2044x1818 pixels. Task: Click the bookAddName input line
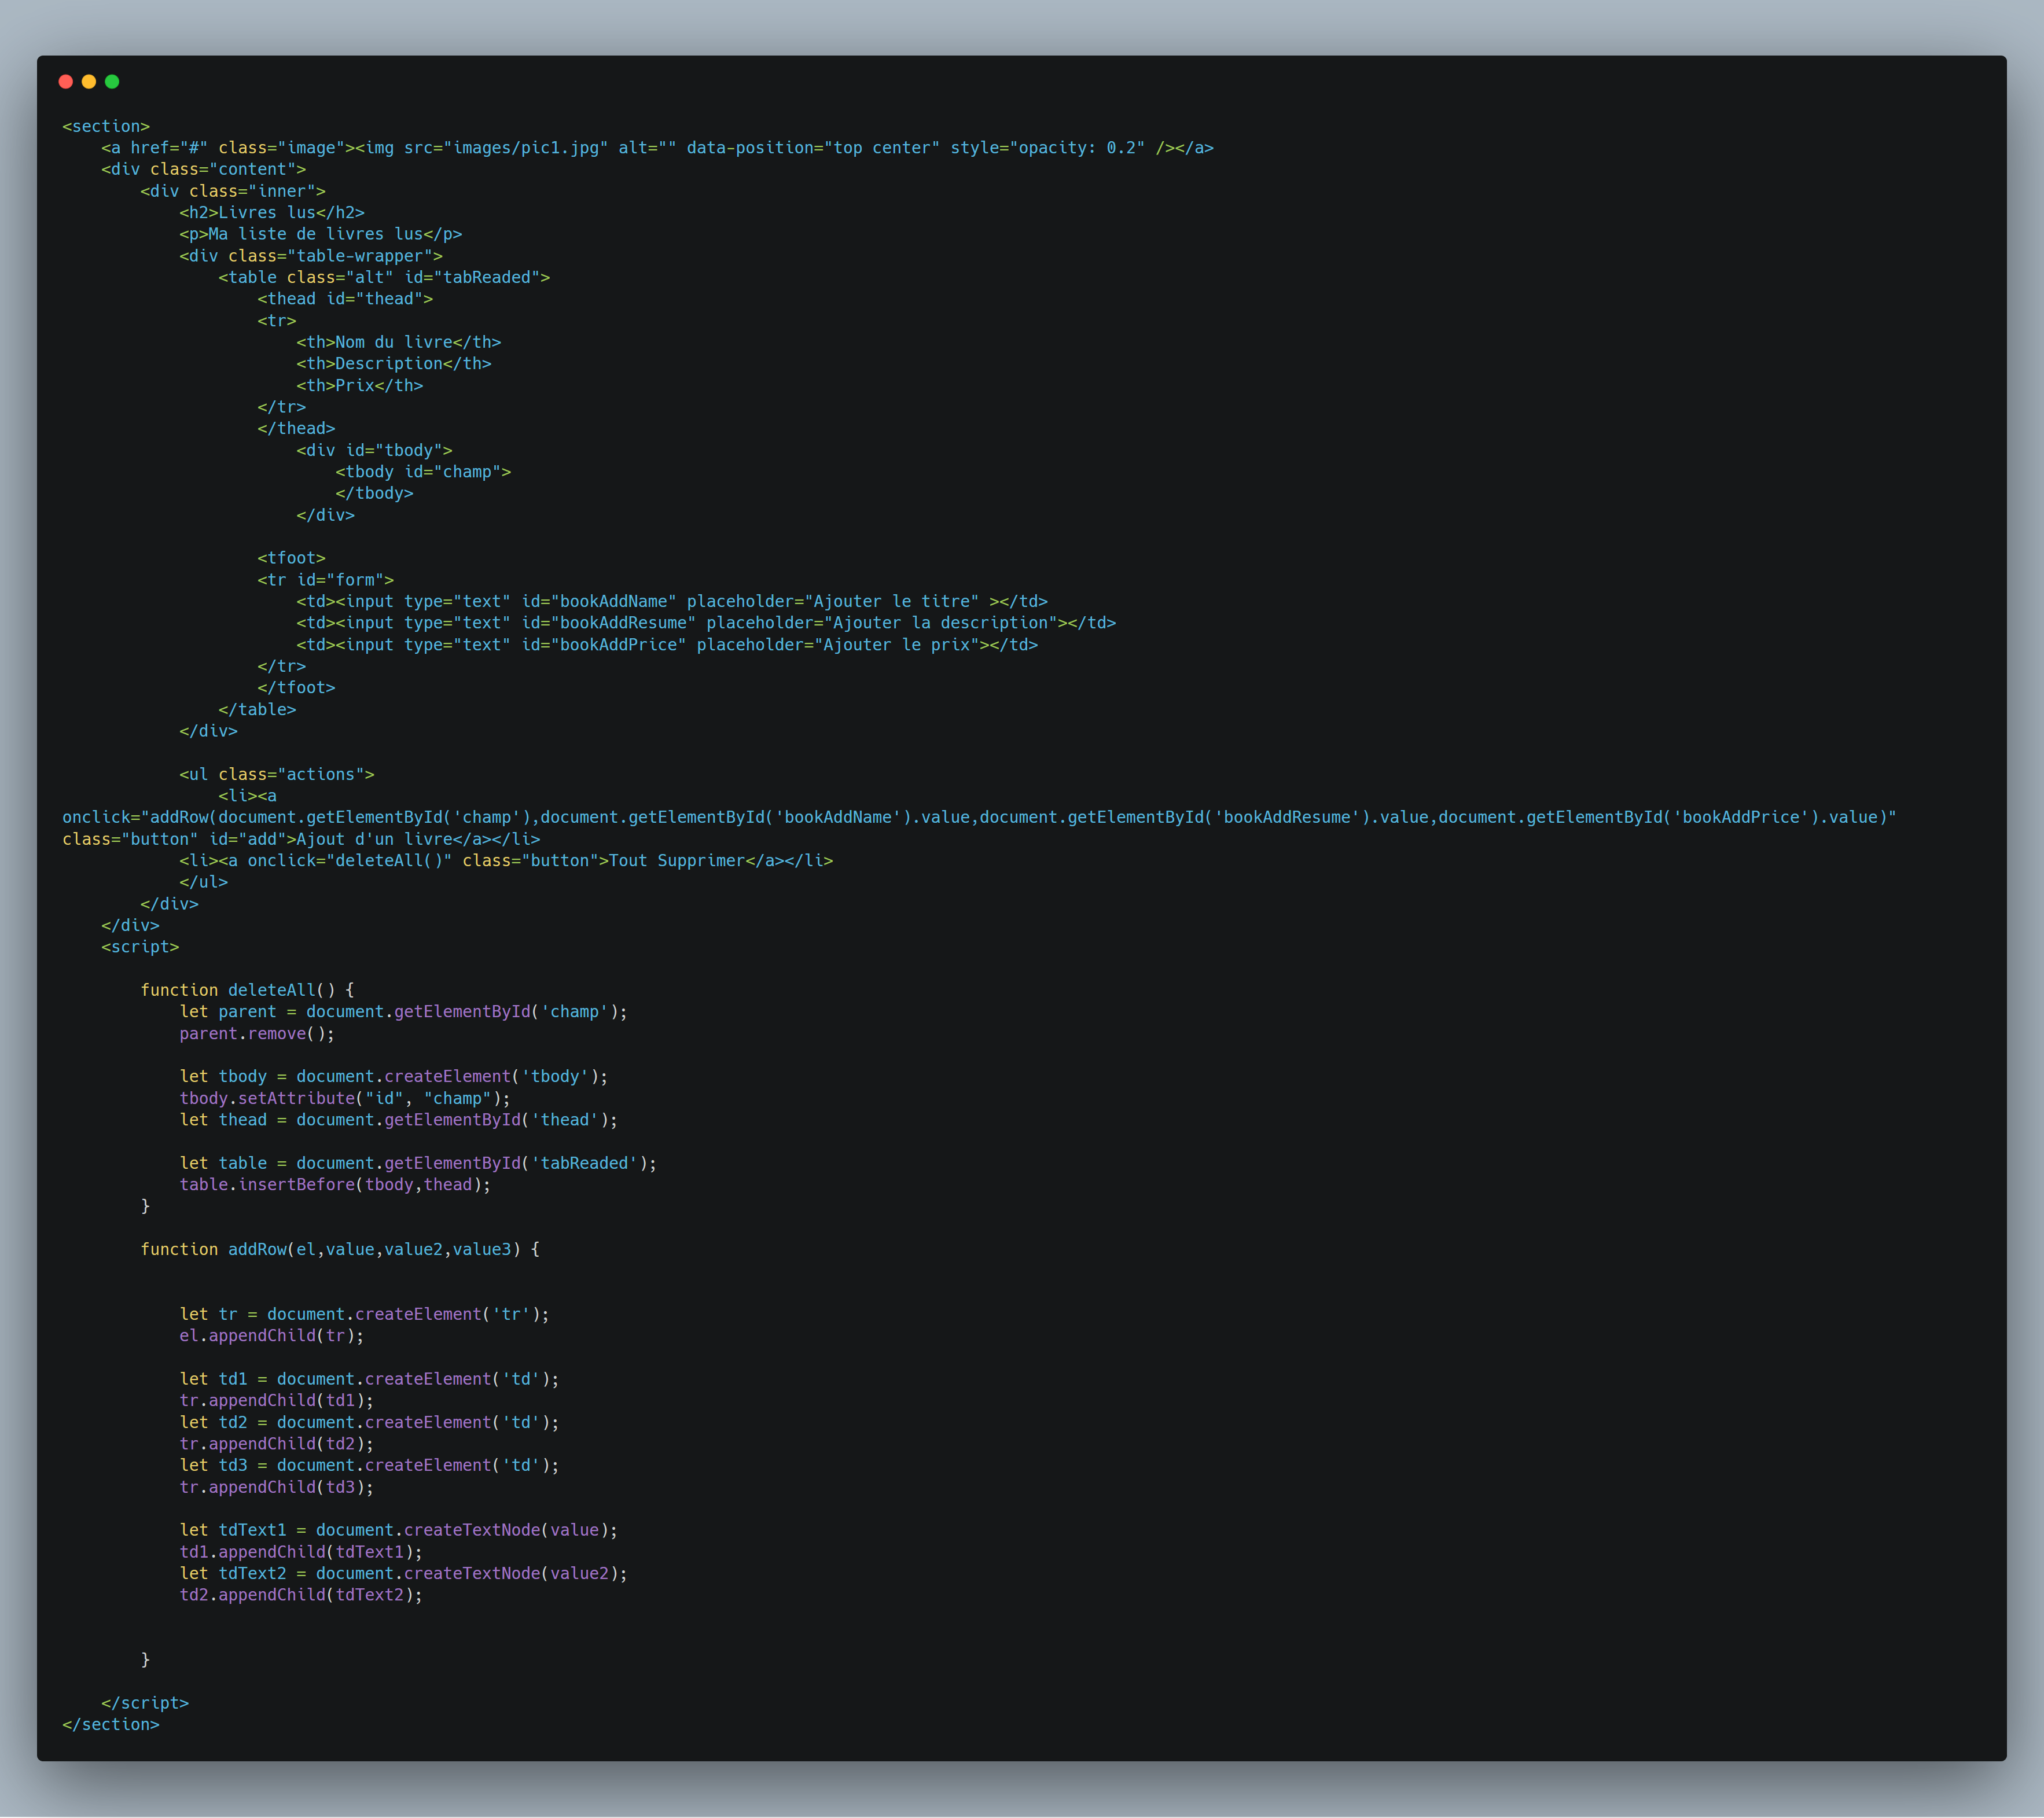coord(671,601)
